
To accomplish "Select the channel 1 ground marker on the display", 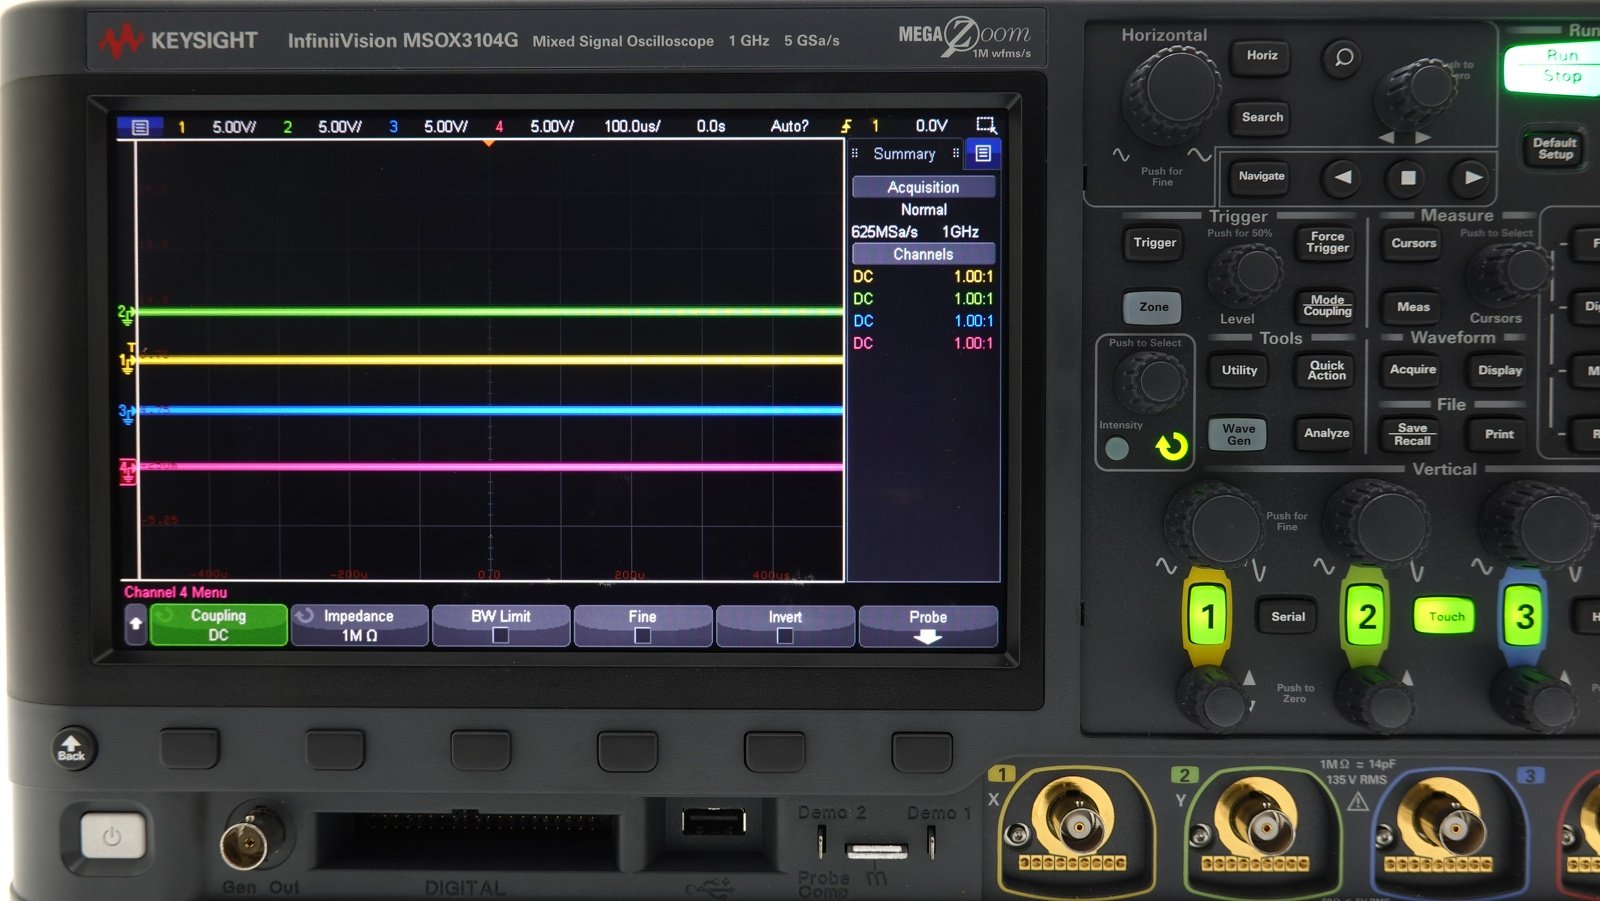I will click(127, 361).
